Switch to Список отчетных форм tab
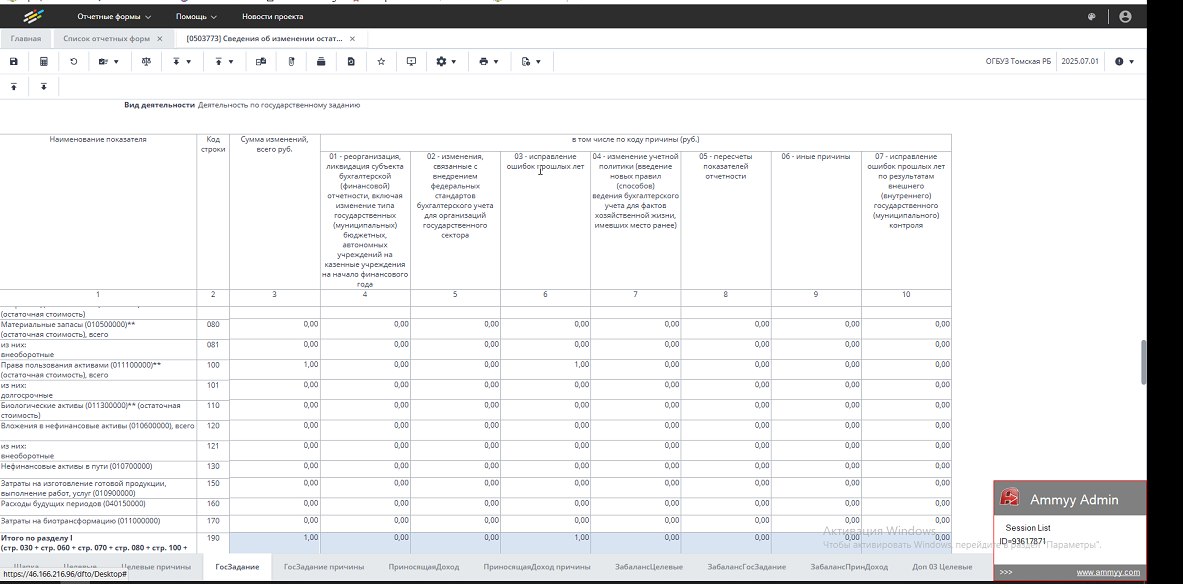Image resolution: width=1183 pixels, height=584 pixels. [x=106, y=38]
